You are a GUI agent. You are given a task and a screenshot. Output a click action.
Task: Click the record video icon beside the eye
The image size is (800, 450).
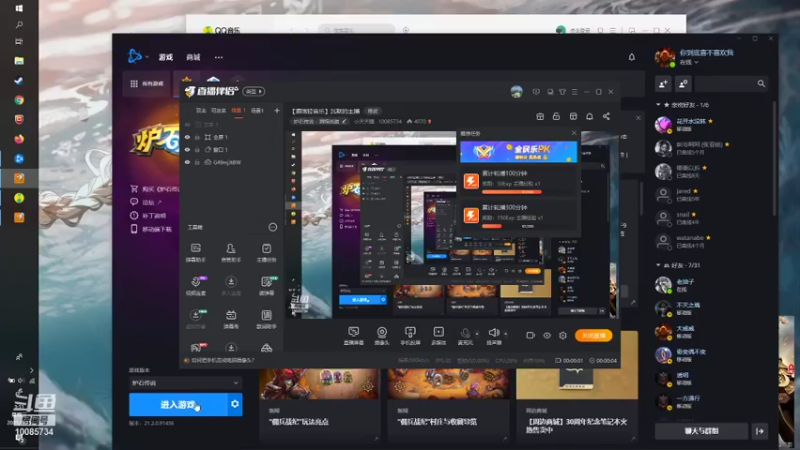[x=531, y=335]
